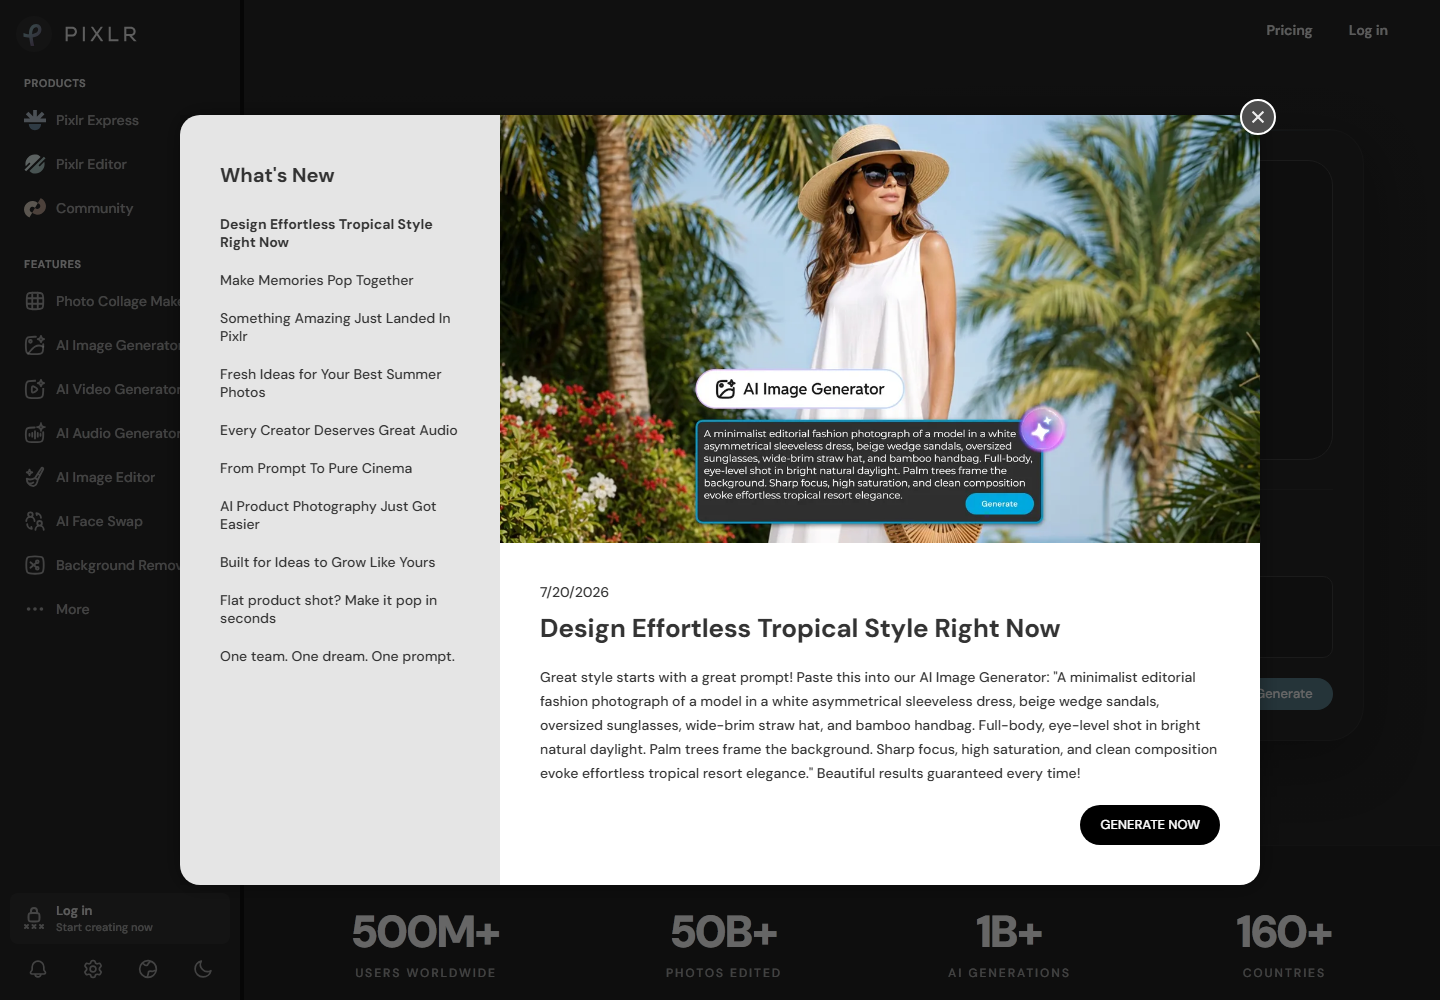This screenshot has width=1440, height=1000.
Task: Click Log in in the top bar
Action: point(1368,30)
